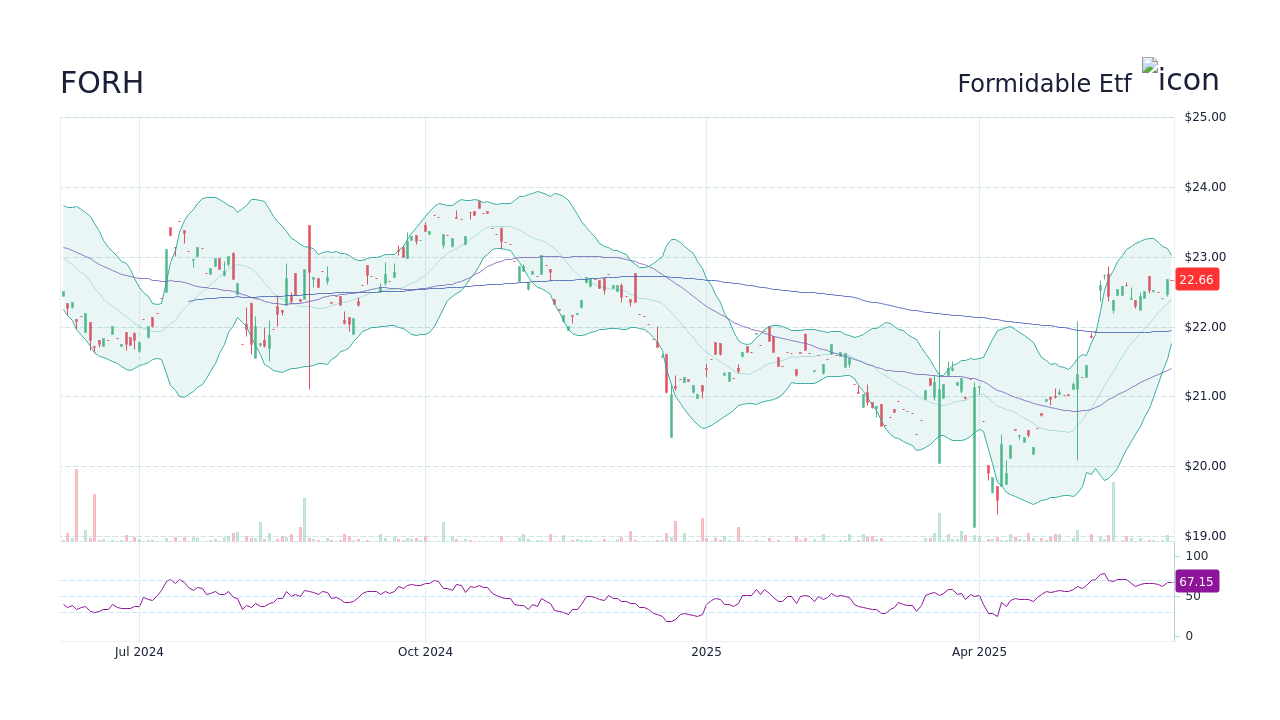Click the $22.00 price axis label
Viewport: 1280px width, 720px height.
tap(1205, 327)
